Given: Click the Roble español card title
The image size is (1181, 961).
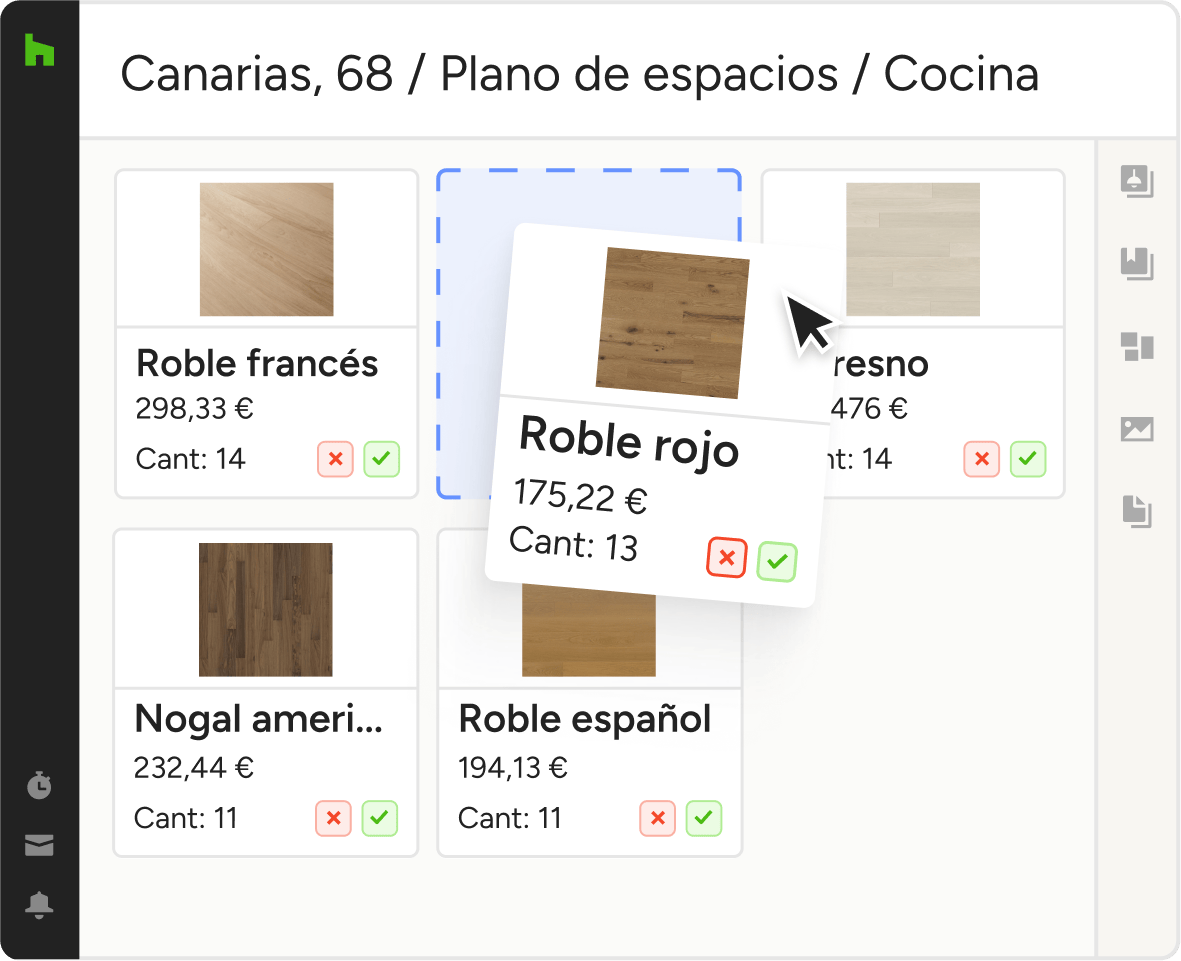Looking at the screenshot, I should [585, 719].
